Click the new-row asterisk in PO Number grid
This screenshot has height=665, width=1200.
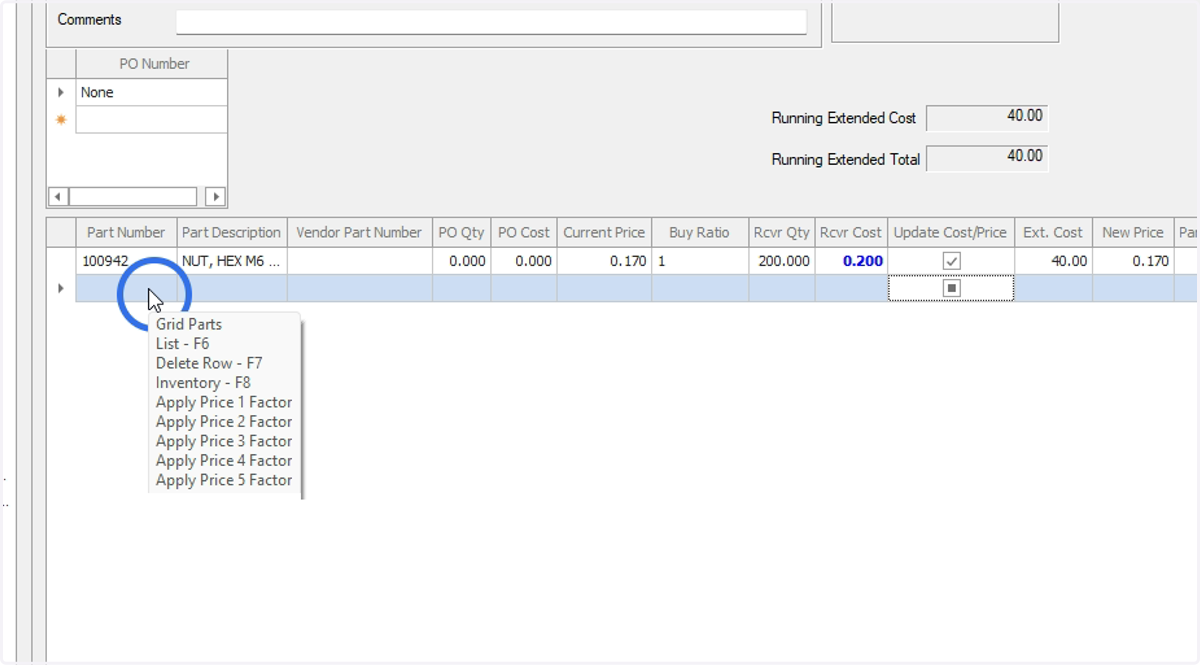tap(61, 120)
